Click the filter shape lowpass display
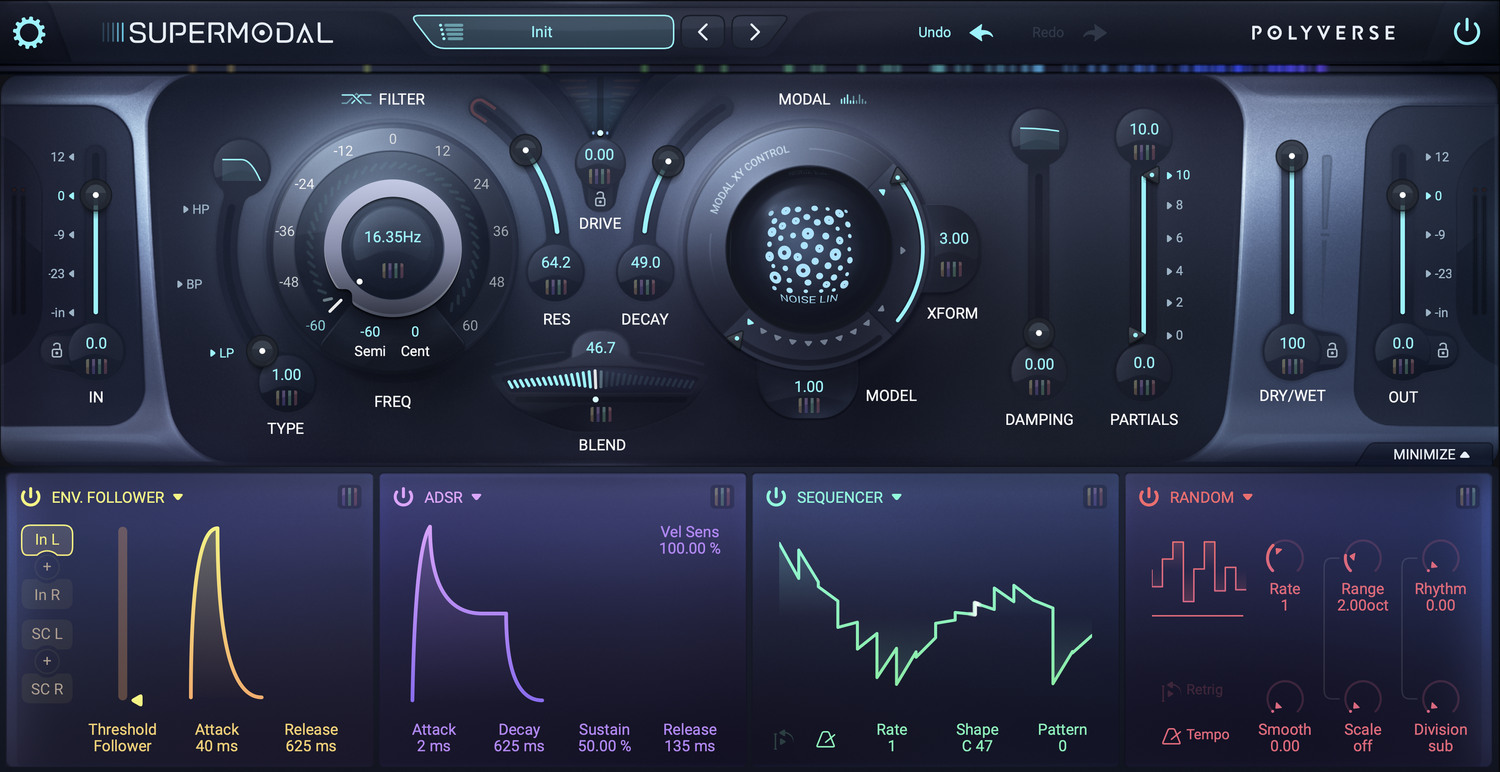Viewport: 1500px width, 772px height. coord(240,169)
